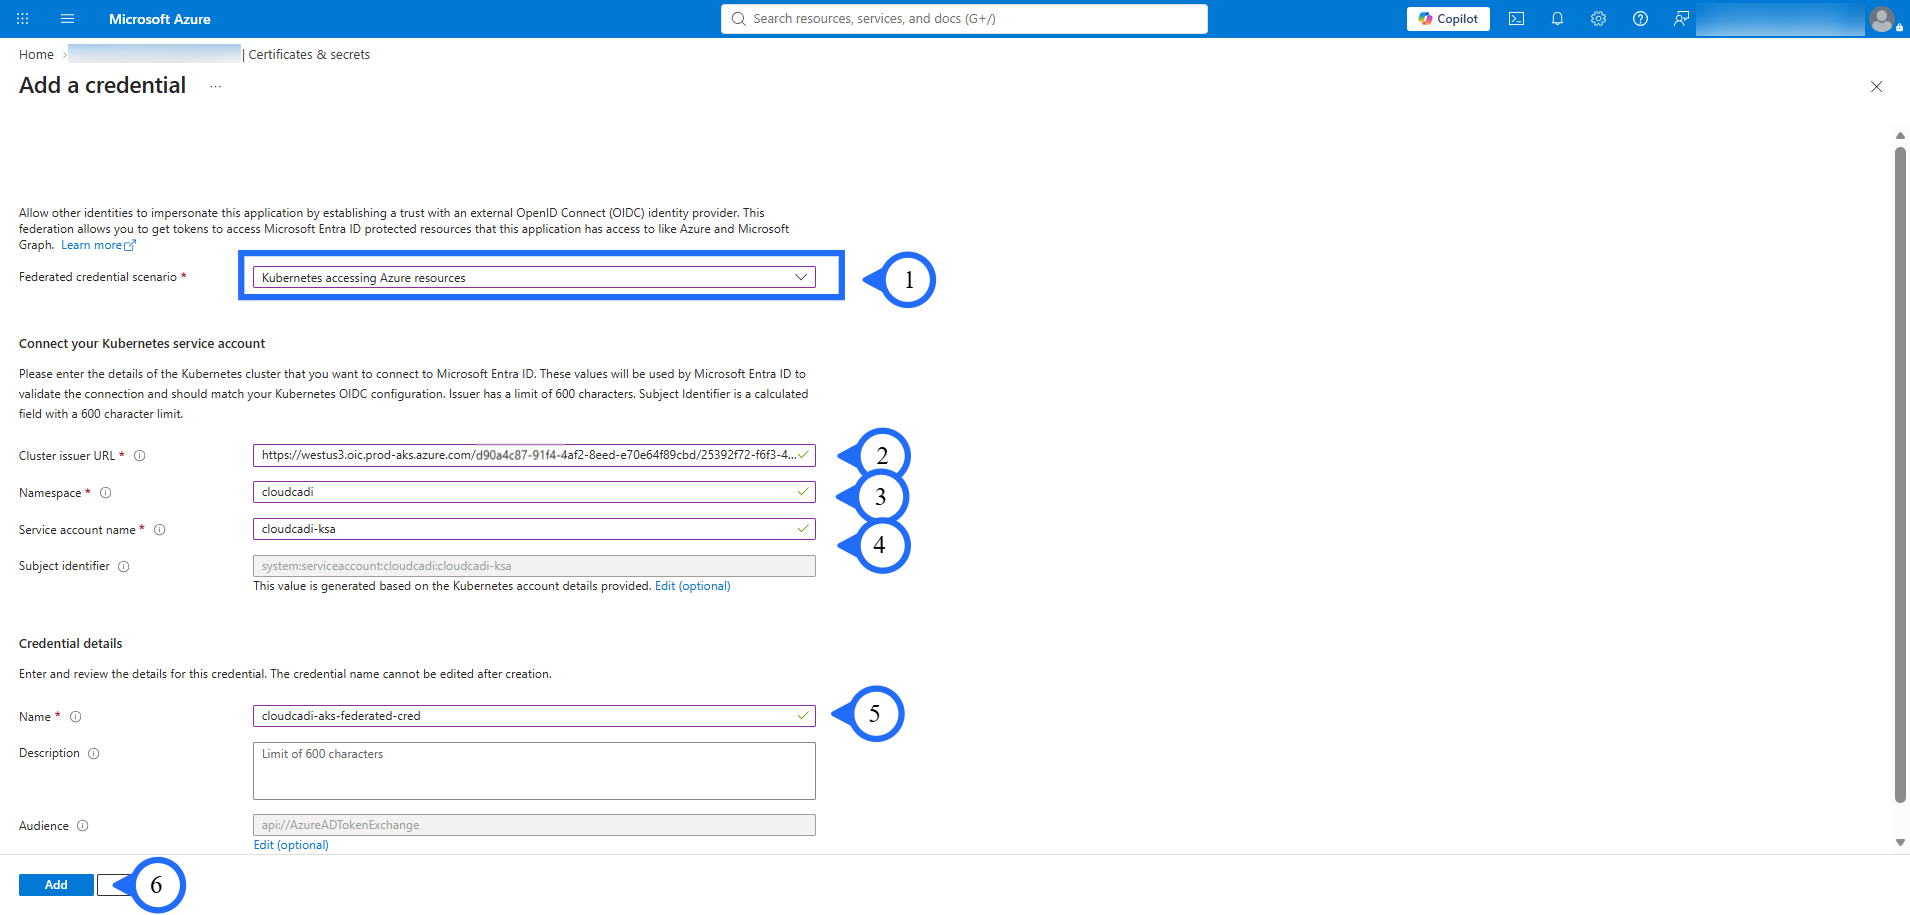The width and height of the screenshot is (1910, 915).
Task: Open portal settings gear
Action: [1598, 19]
